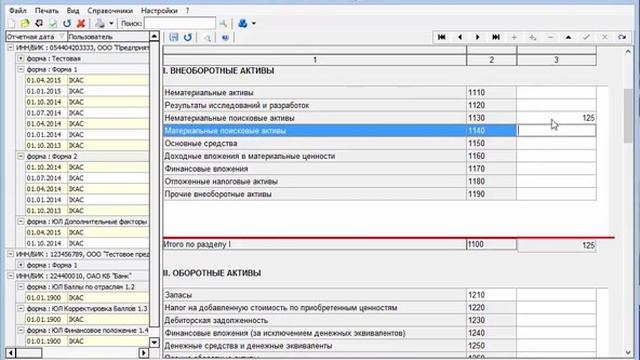Click the up-triangle edit record navigator button

pos(568,37)
